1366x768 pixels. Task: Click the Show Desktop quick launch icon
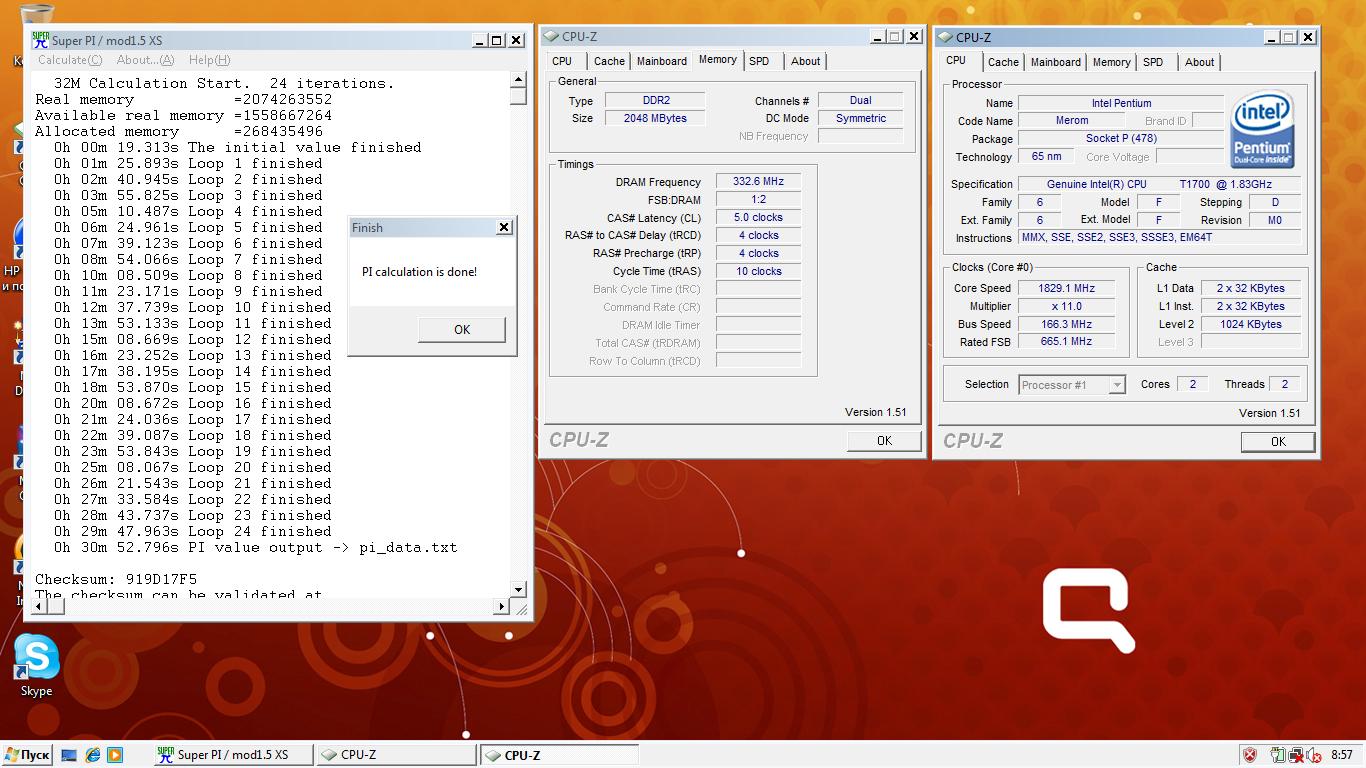pyautogui.click(x=69, y=755)
